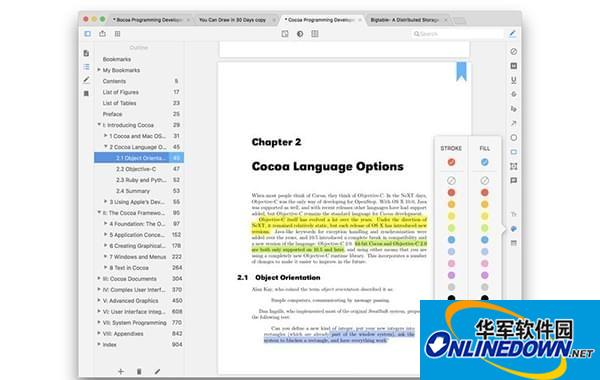The image size is (600, 380).
Task: Collapse 2 Cocoa Language Options chapter
Action: pyautogui.click(x=106, y=147)
